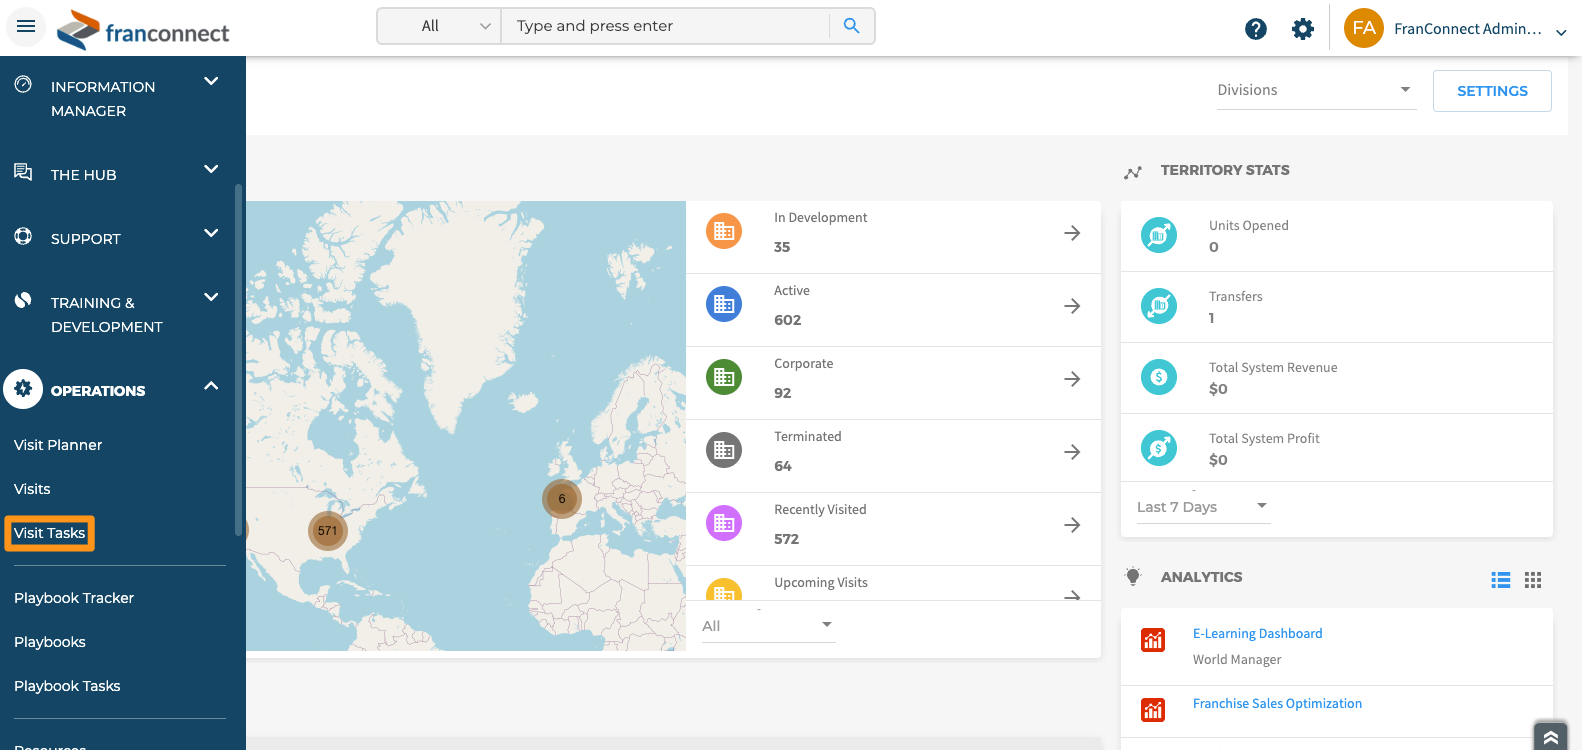Open the Last 7 Days dropdown

click(1203, 507)
